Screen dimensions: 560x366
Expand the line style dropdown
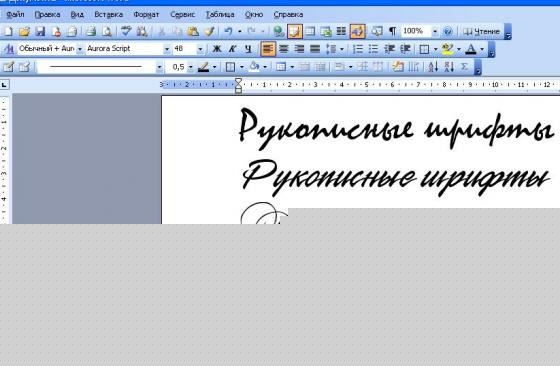(159, 67)
